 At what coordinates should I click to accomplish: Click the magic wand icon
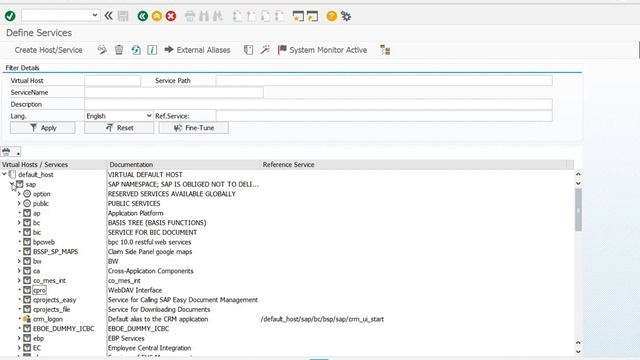click(x=265, y=50)
